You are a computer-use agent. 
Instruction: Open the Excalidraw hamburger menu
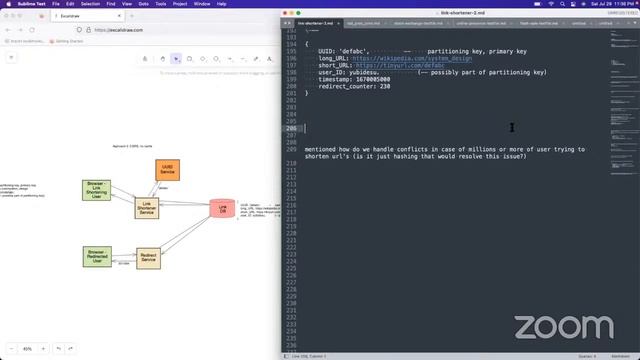(11, 58)
